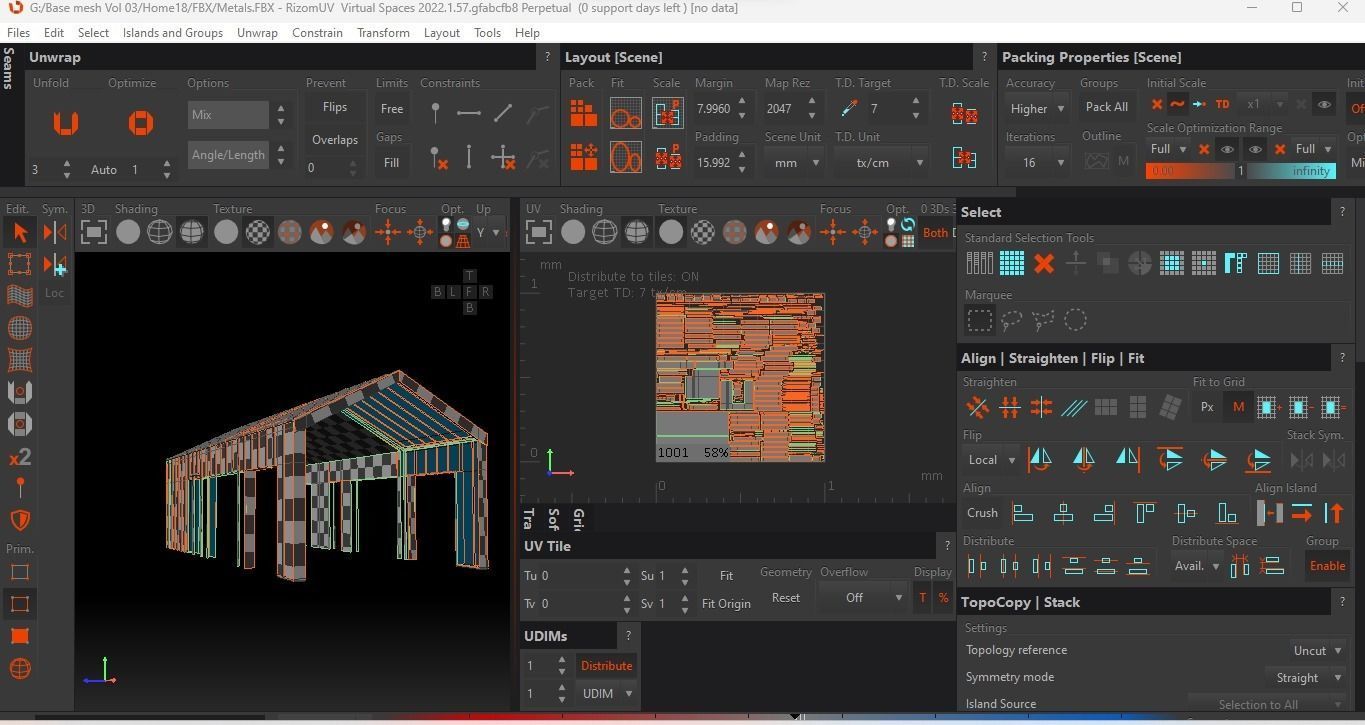Image resolution: width=1365 pixels, height=725 pixels.
Task: Click the red X deselect icon in Select panel
Action: pos(1044,263)
